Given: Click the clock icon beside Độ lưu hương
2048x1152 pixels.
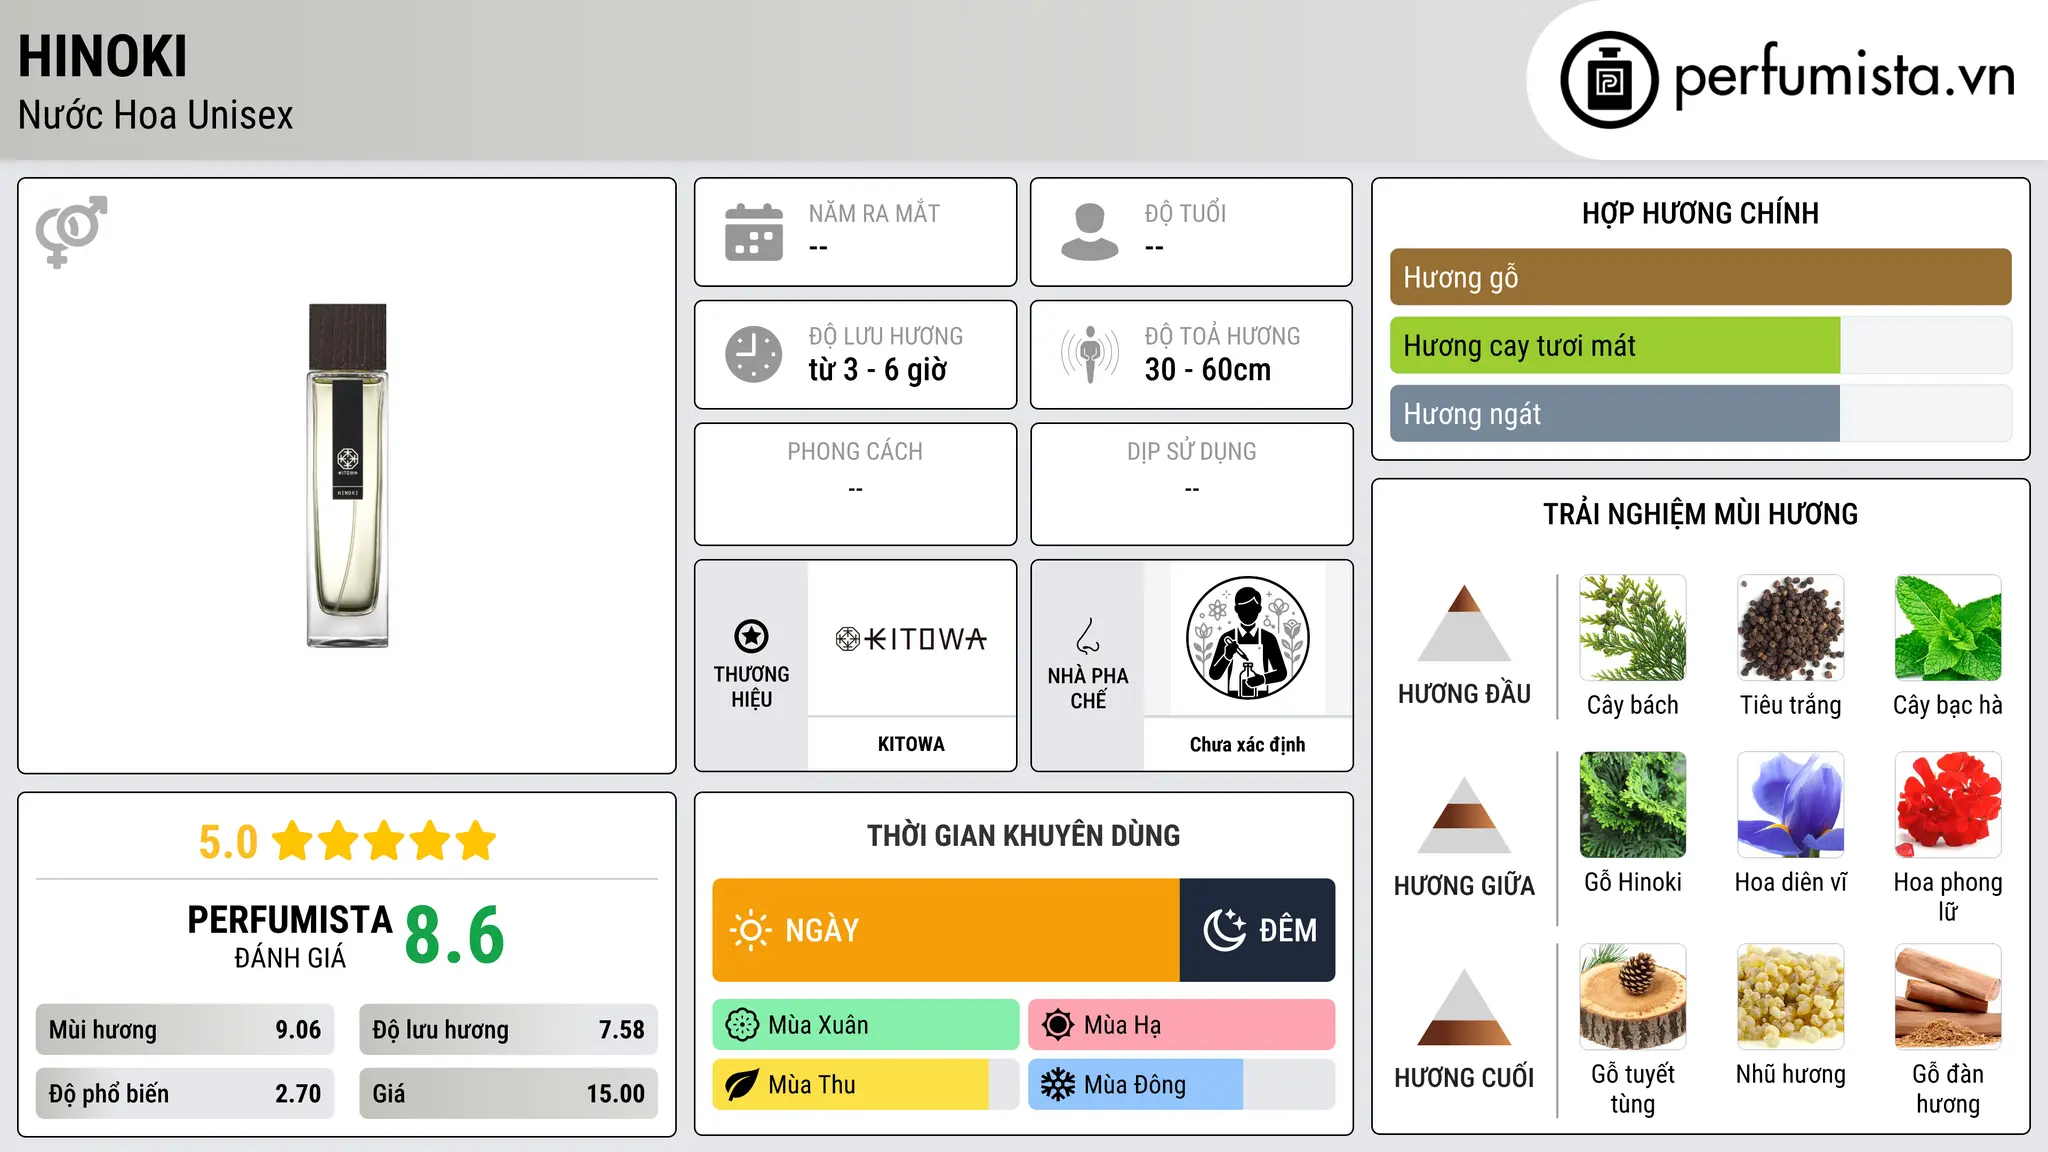Looking at the screenshot, I should click(754, 354).
